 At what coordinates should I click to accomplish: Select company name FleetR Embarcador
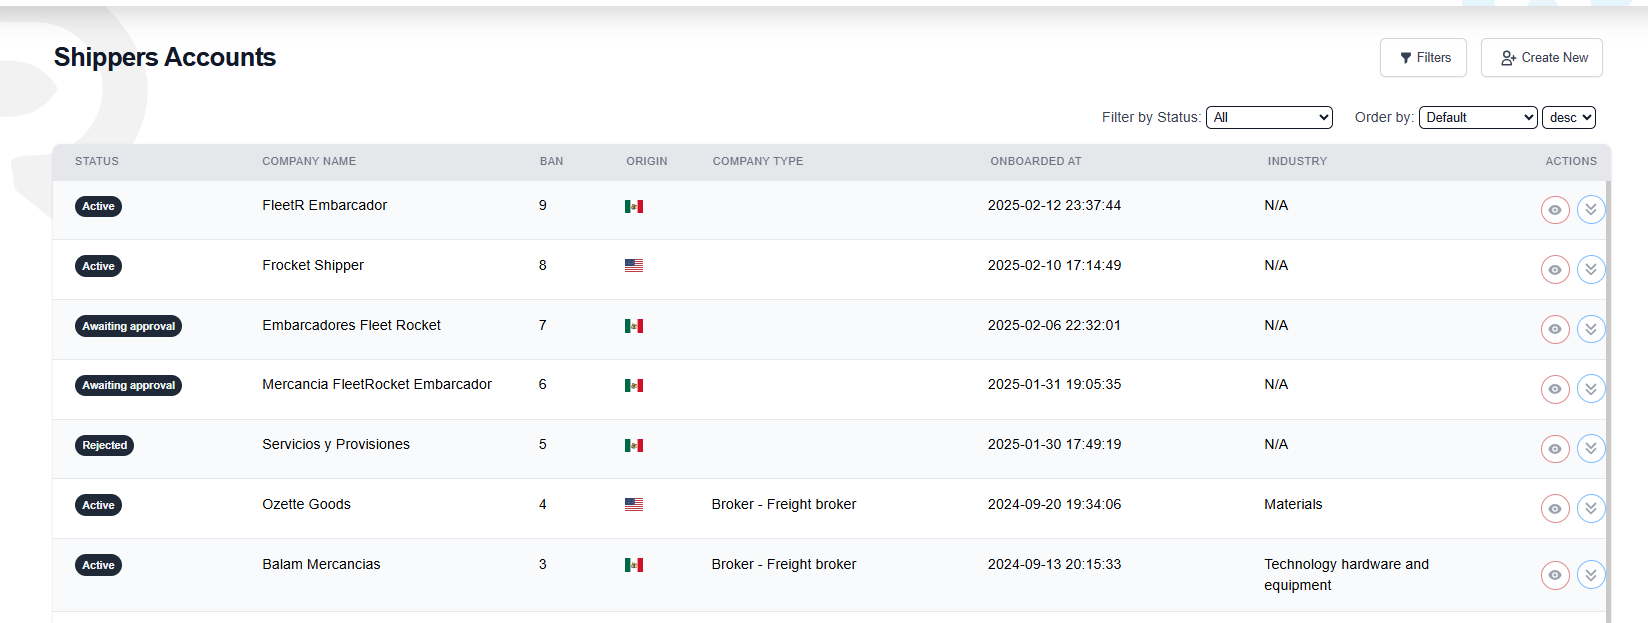point(324,205)
